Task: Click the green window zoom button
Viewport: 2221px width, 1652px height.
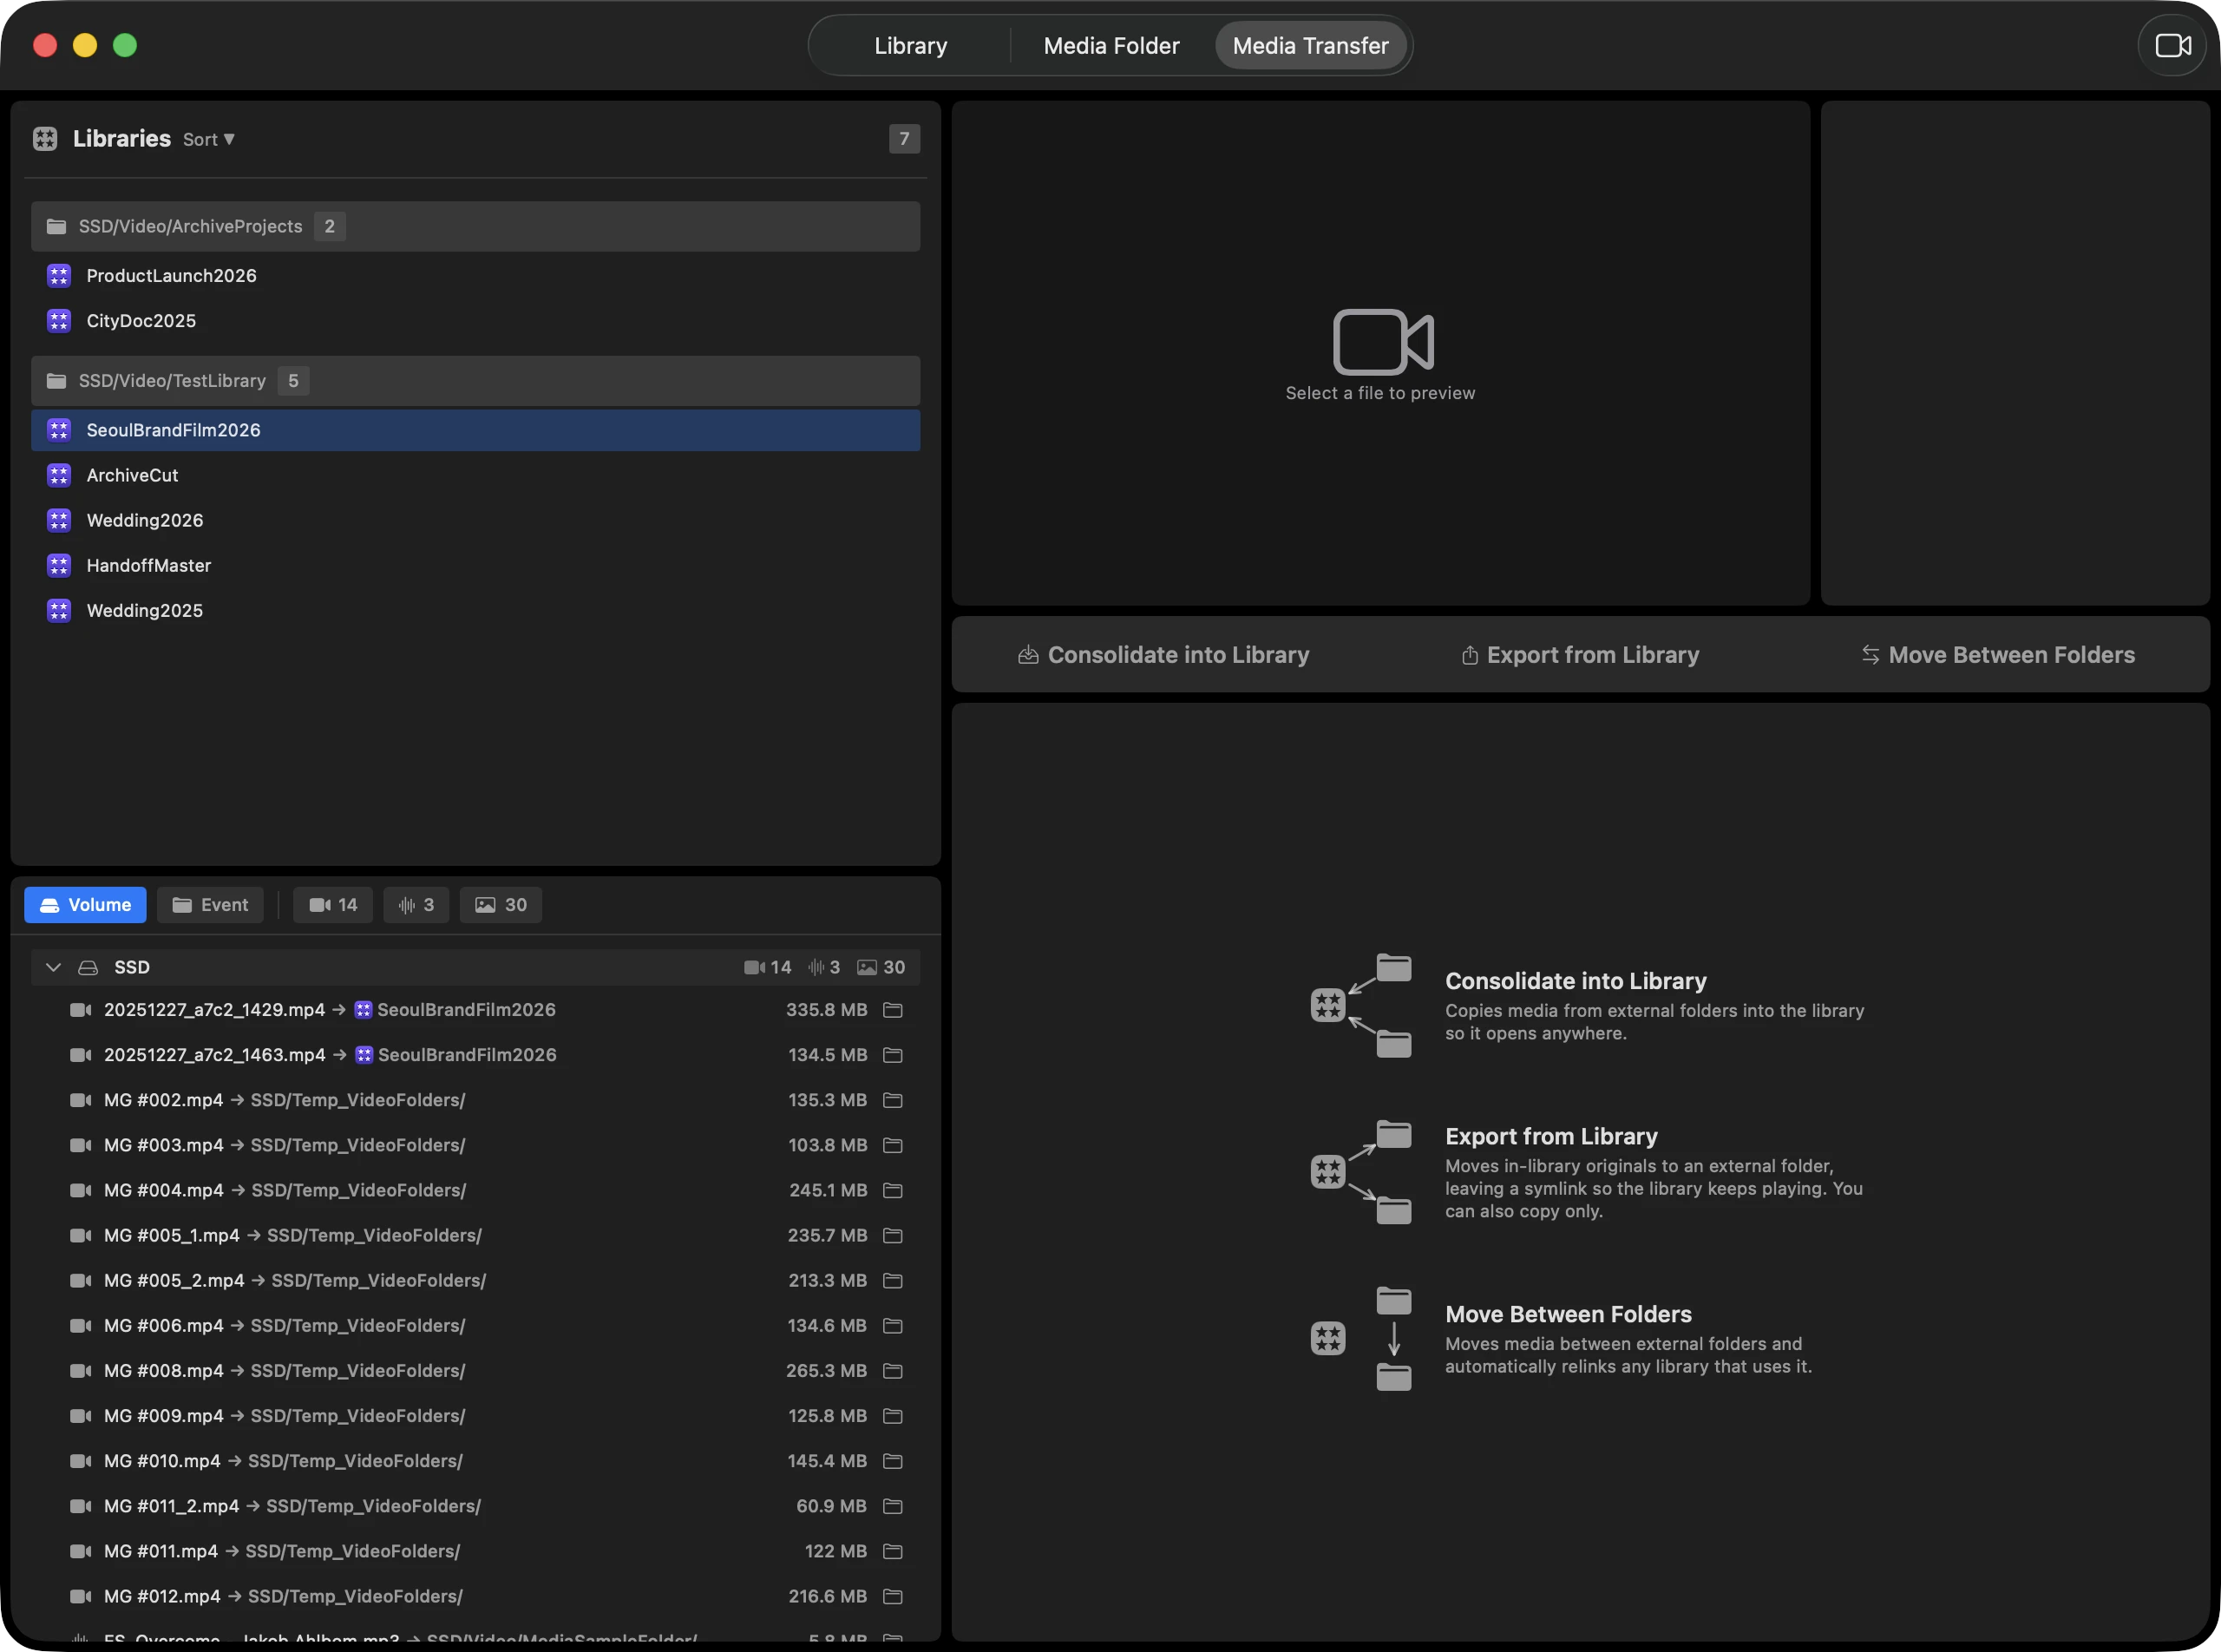Action: click(x=125, y=46)
